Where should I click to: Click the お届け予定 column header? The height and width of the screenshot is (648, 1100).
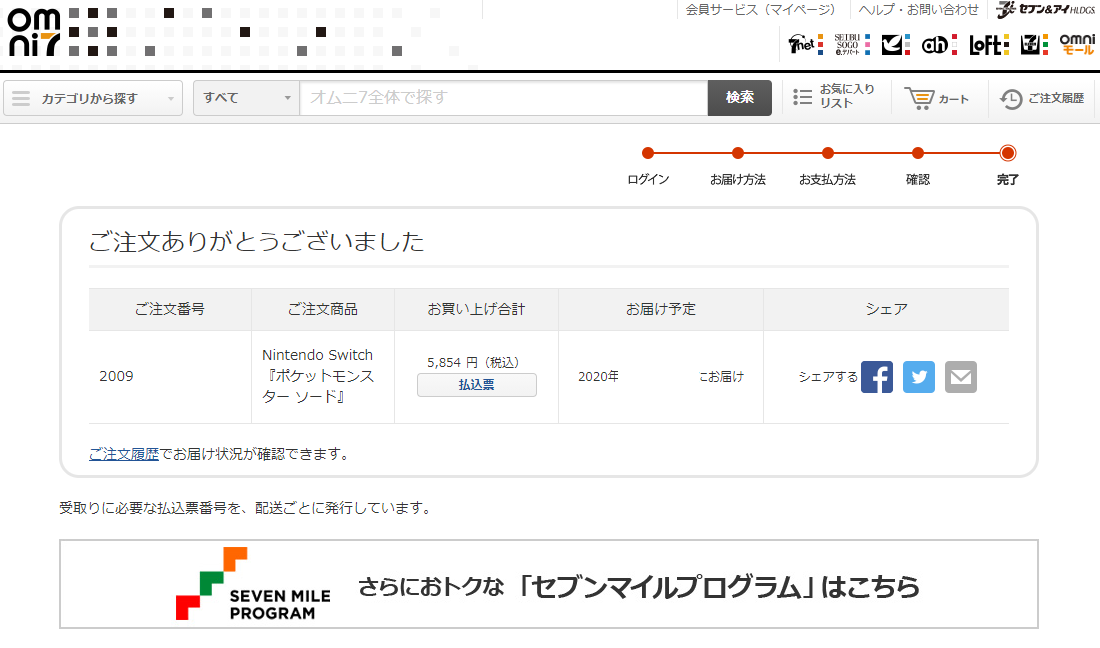[x=661, y=309]
